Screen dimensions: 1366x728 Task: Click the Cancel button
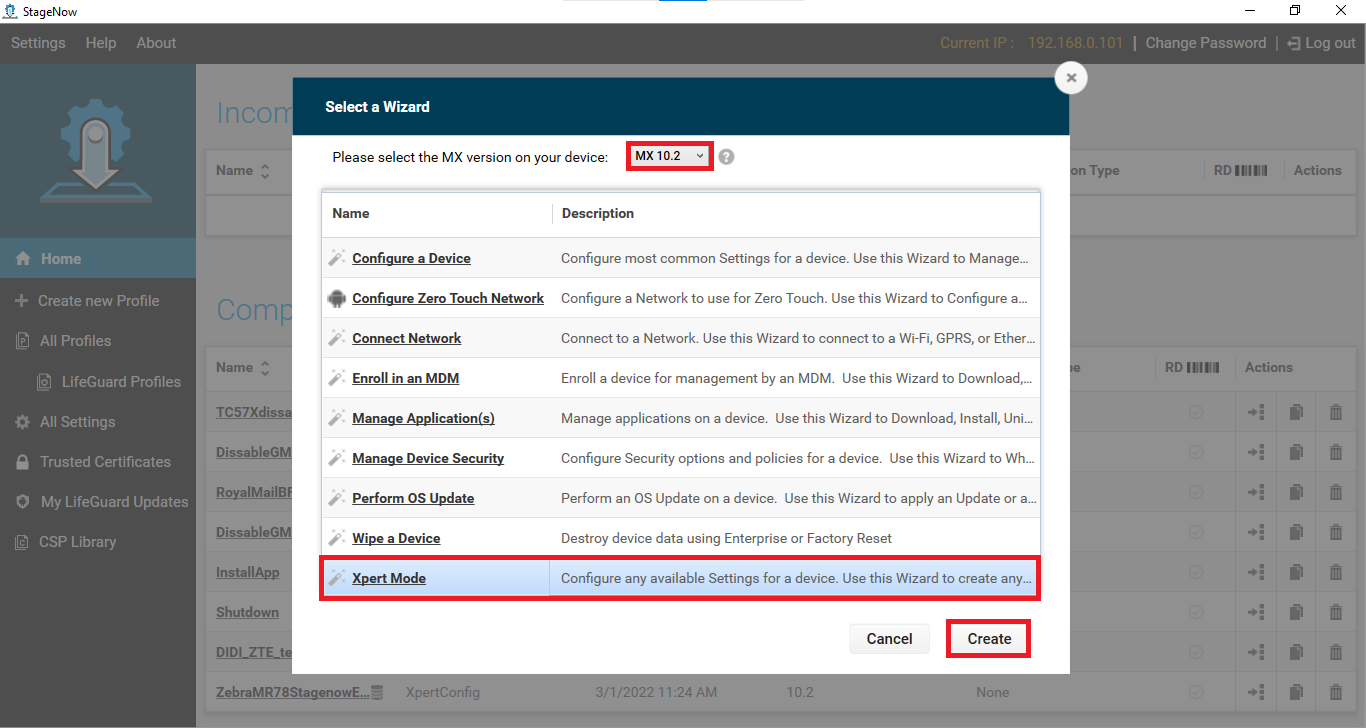coord(889,639)
